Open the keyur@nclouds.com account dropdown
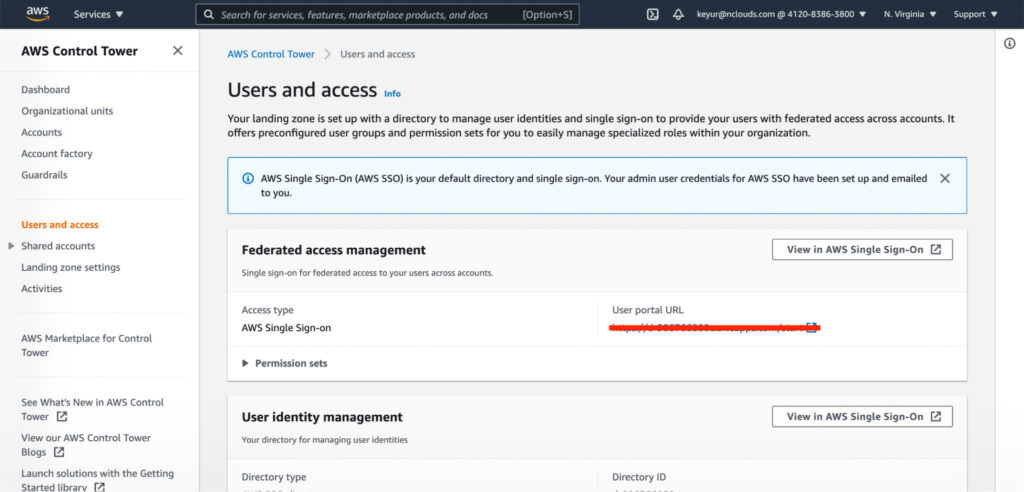Image resolution: width=1024 pixels, height=492 pixels. coord(782,14)
